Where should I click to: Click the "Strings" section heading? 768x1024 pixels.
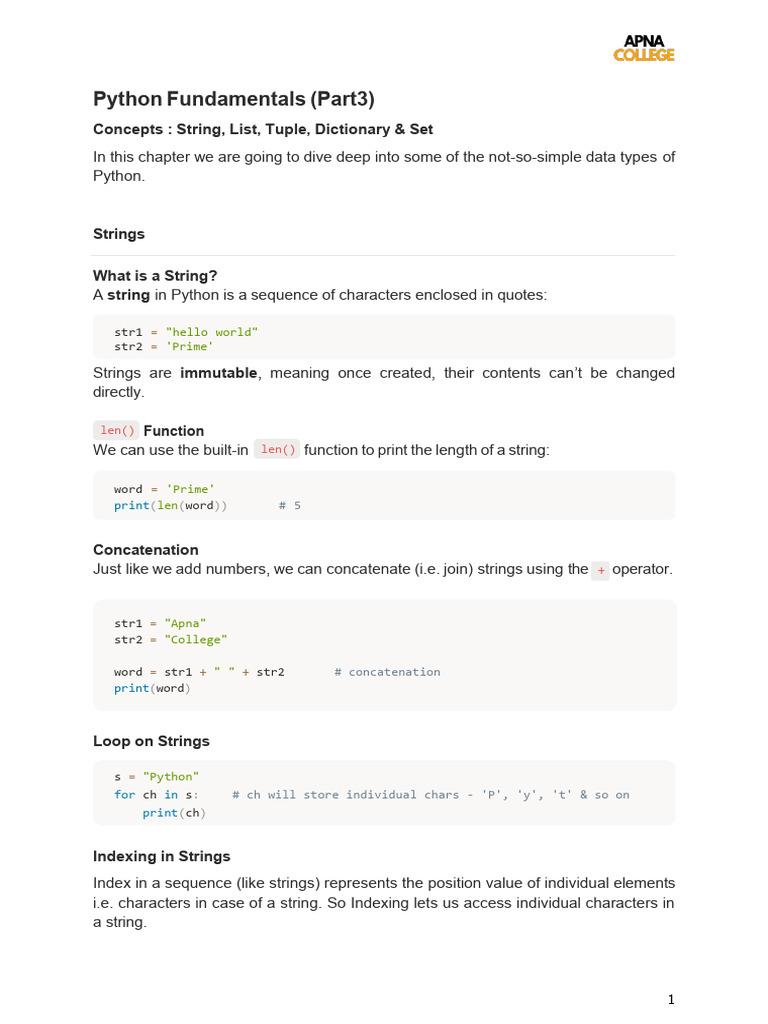[x=119, y=233]
